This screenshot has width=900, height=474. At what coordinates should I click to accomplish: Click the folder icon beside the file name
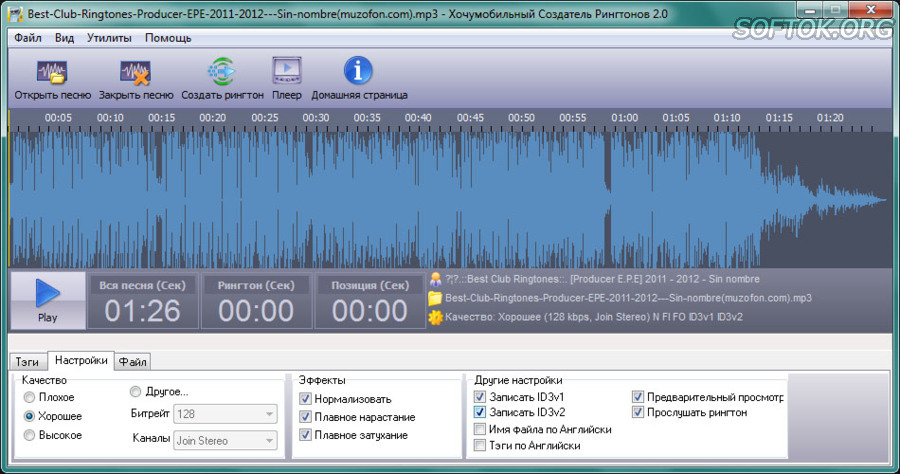tap(435, 298)
